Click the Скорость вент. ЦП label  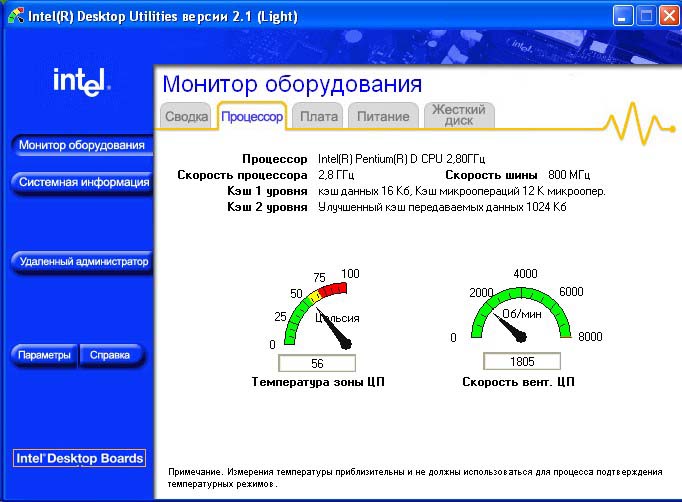[518, 382]
